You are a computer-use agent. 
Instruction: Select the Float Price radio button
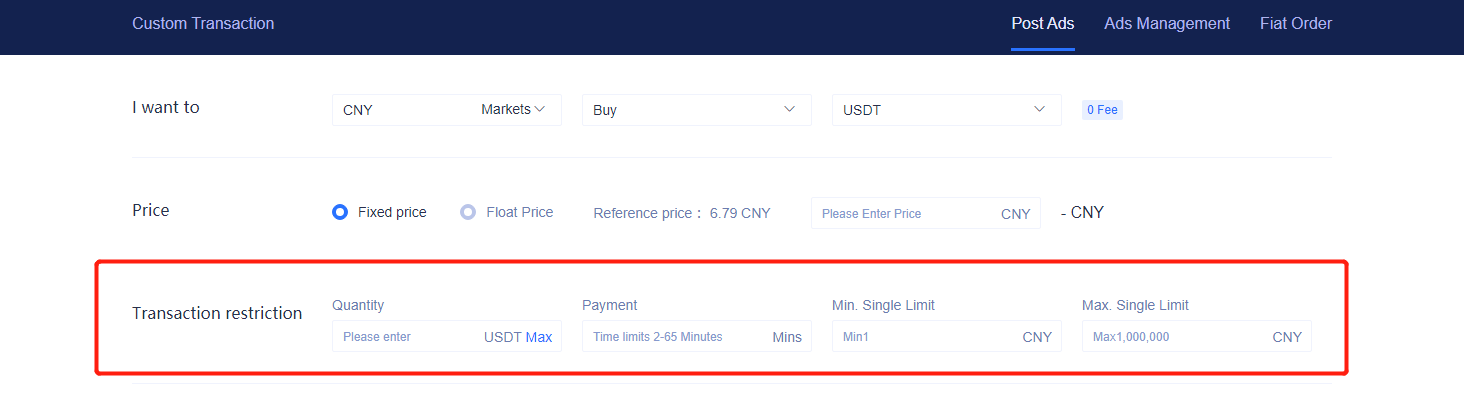click(x=468, y=212)
